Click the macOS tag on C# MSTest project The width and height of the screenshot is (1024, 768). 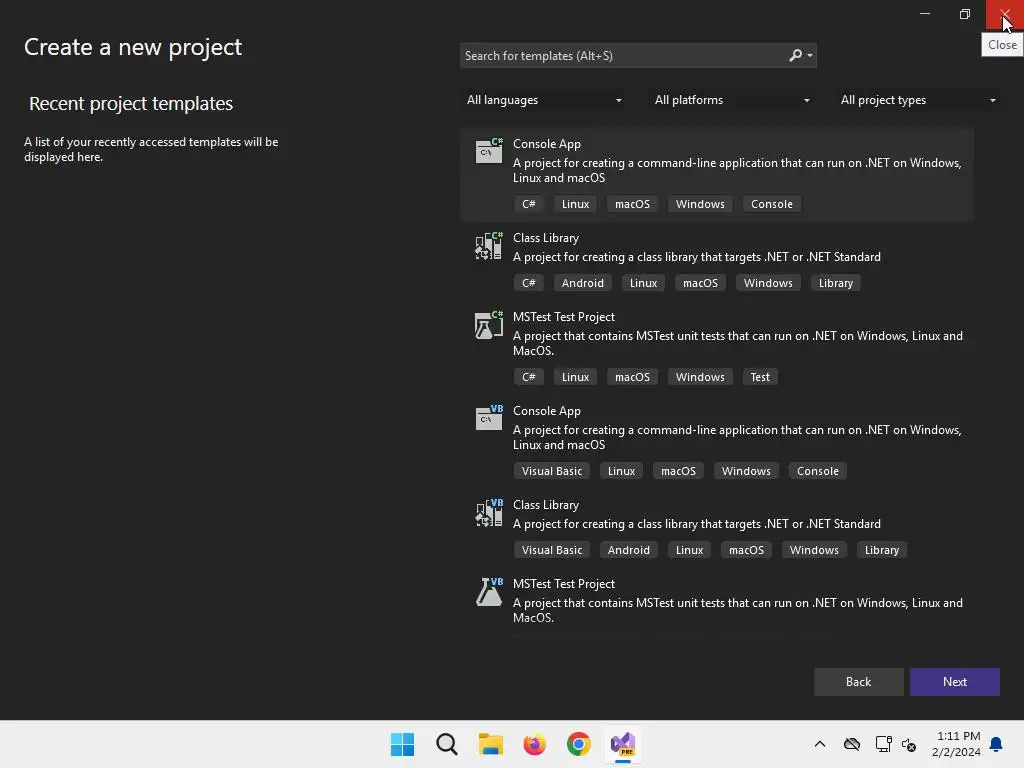click(x=632, y=377)
